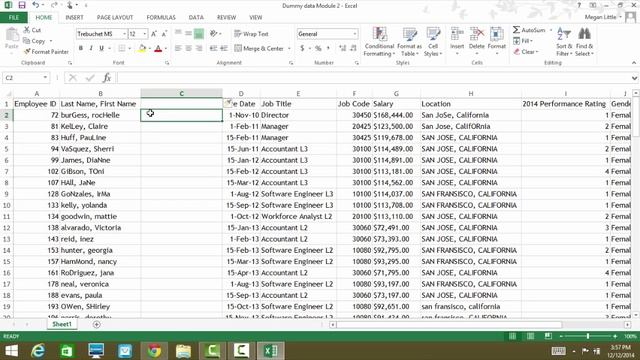Open the fill color dropdown arrow
The height and width of the screenshot is (360, 640).
point(149,49)
